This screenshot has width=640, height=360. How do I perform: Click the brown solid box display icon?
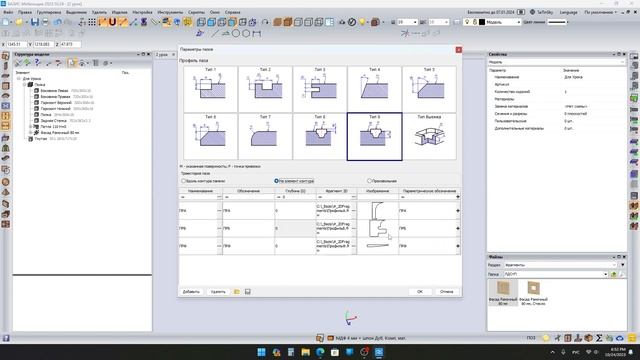click(278, 22)
